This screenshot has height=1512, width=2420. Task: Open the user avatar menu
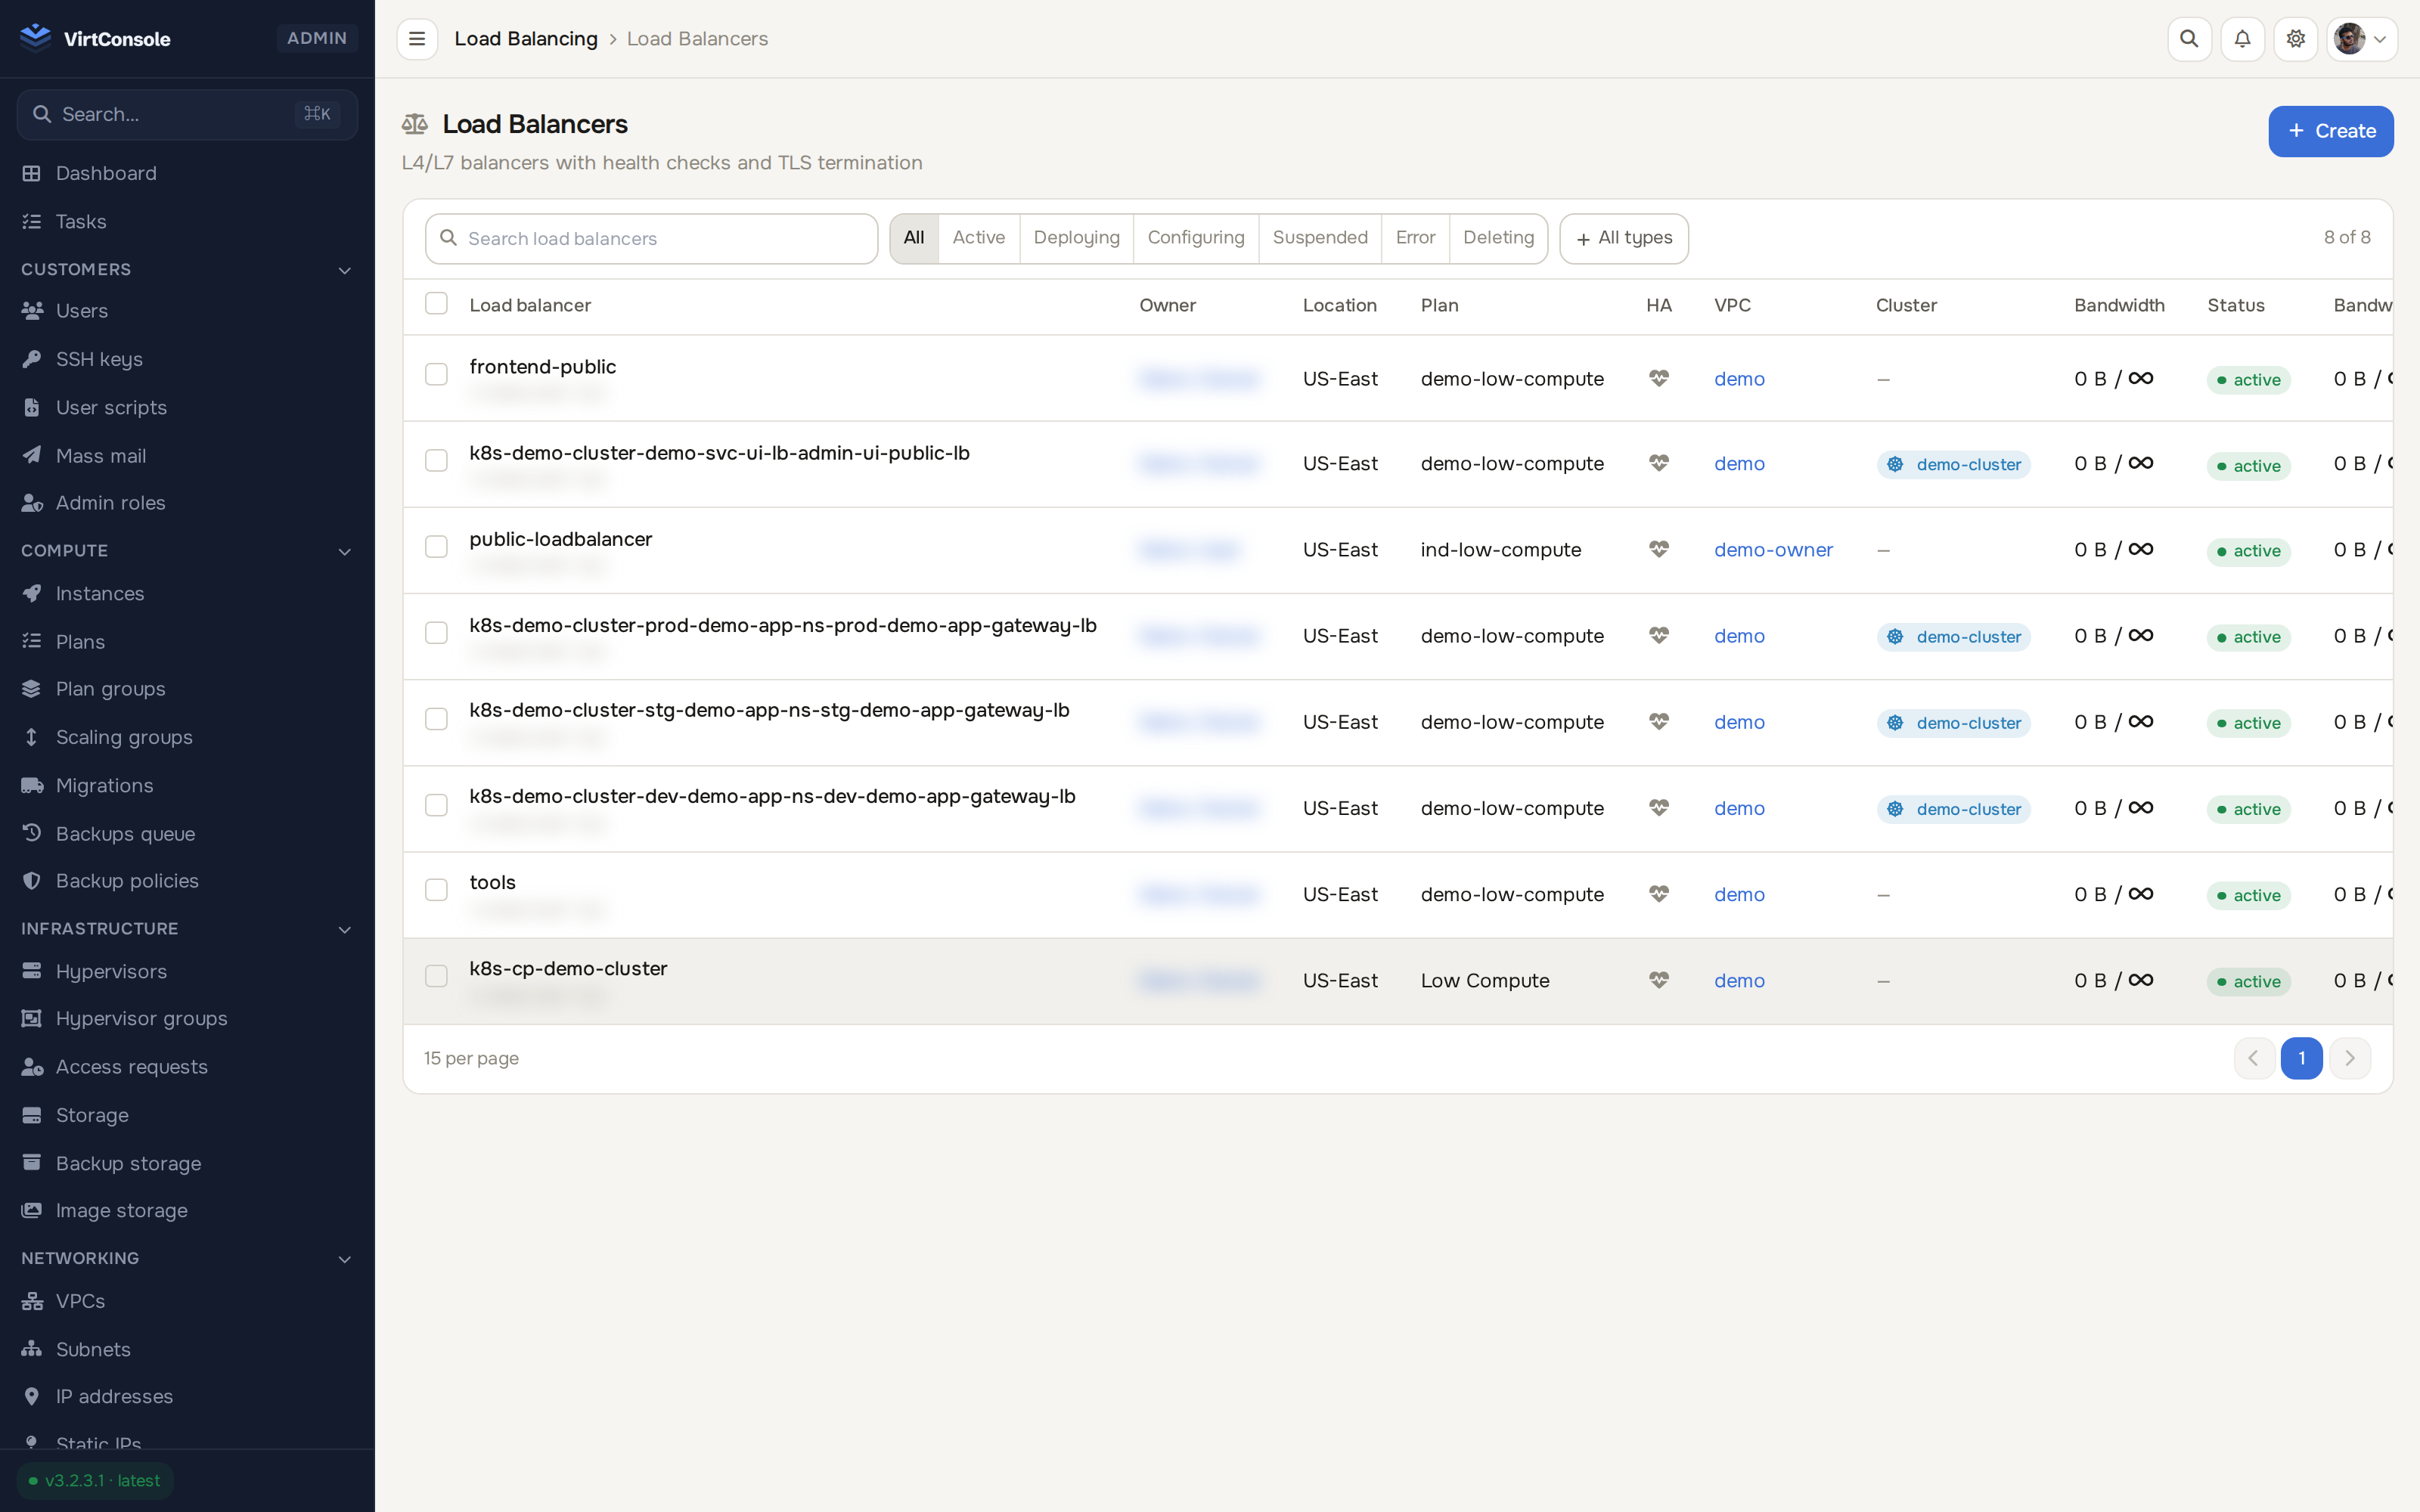click(x=2361, y=39)
